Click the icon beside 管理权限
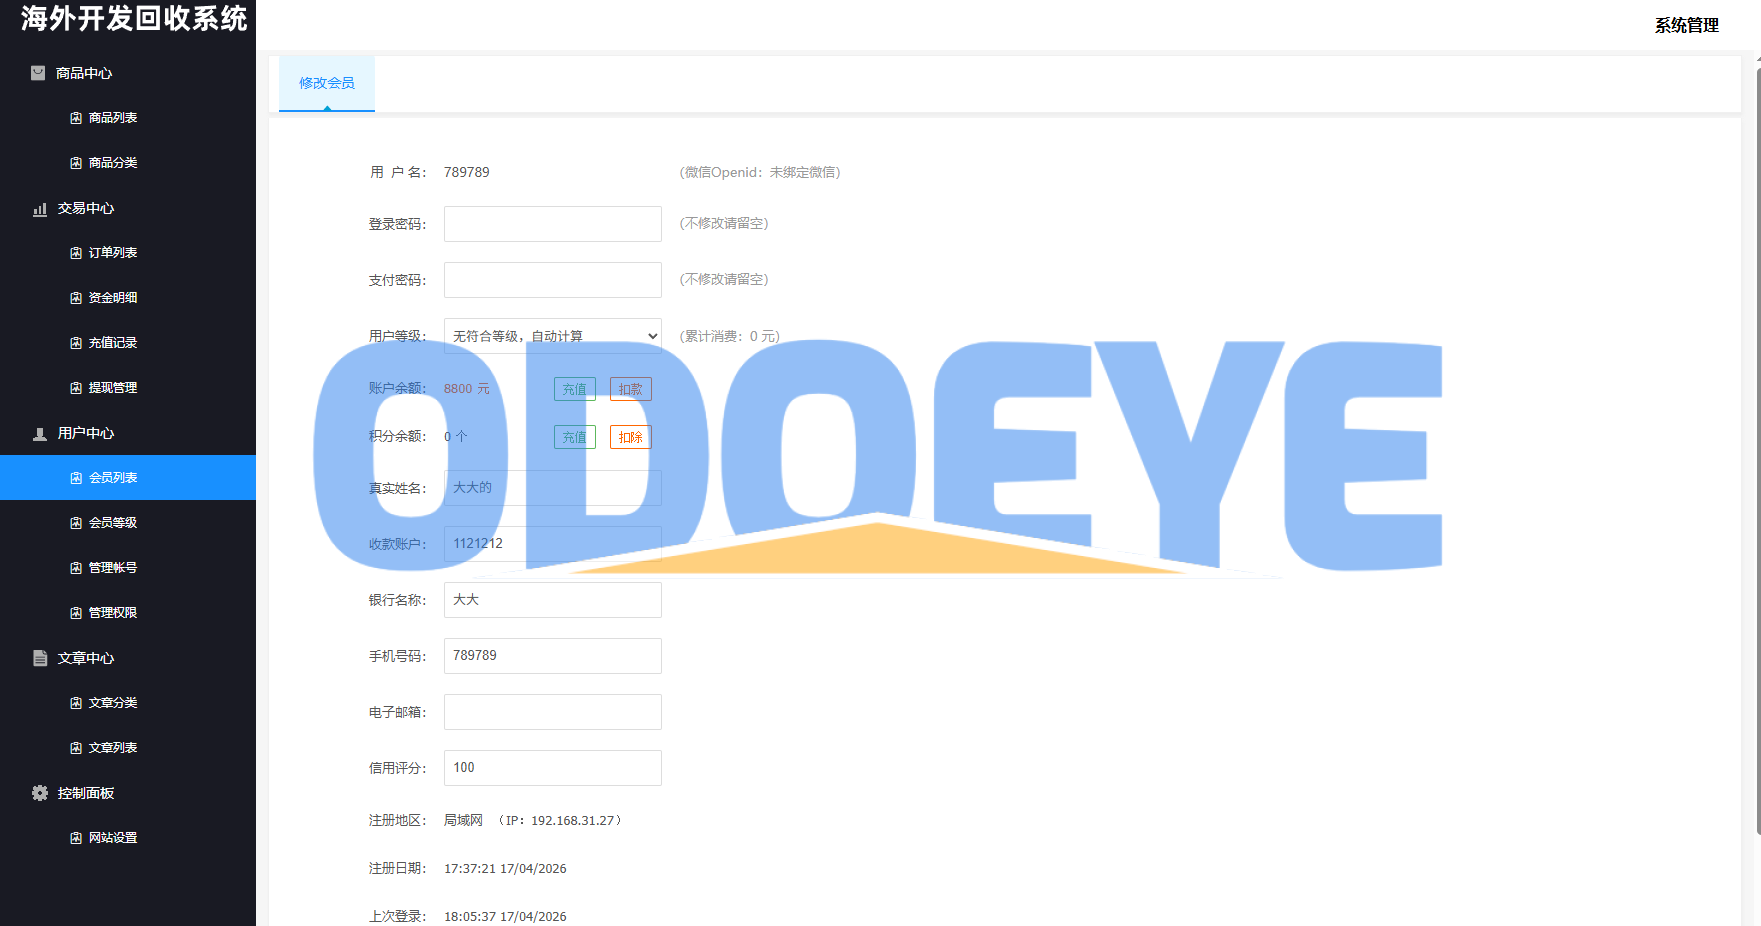1761x926 pixels. pos(76,613)
